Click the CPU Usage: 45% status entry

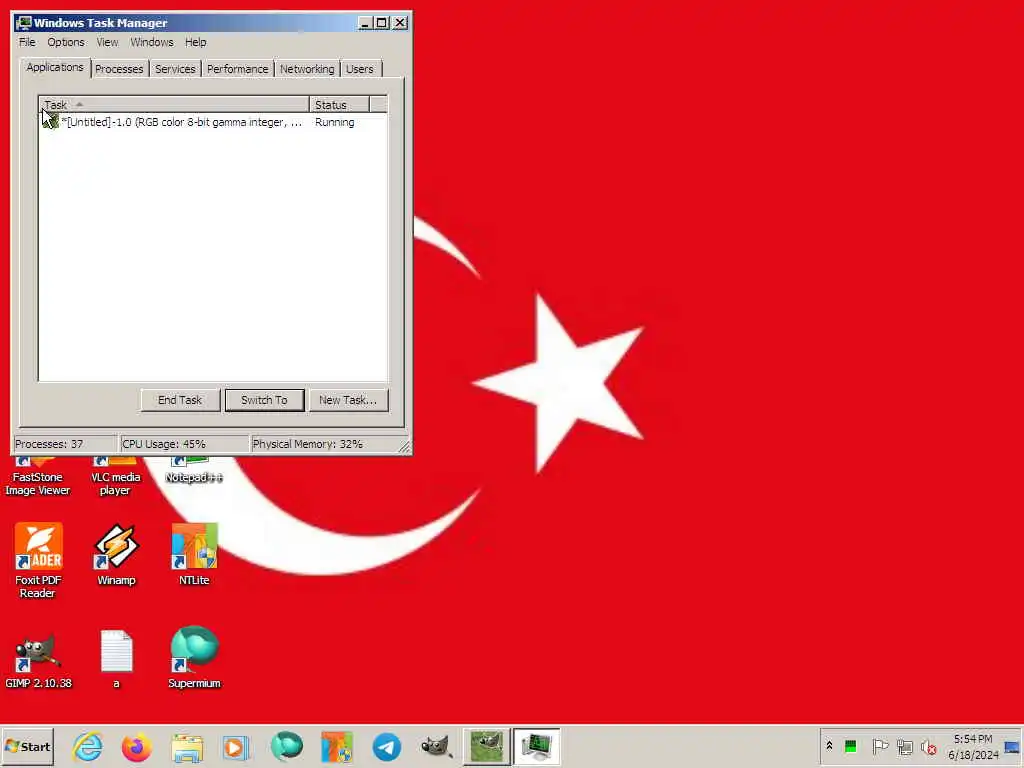click(x=184, y=444)
